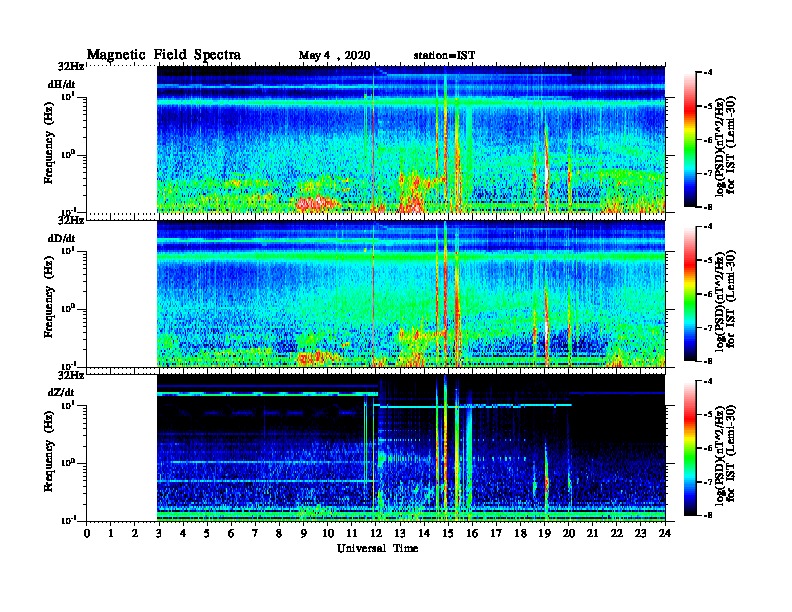792x612 pixels.
Task: Click hour "20" on the Universal Time axis
Action: 569,534
